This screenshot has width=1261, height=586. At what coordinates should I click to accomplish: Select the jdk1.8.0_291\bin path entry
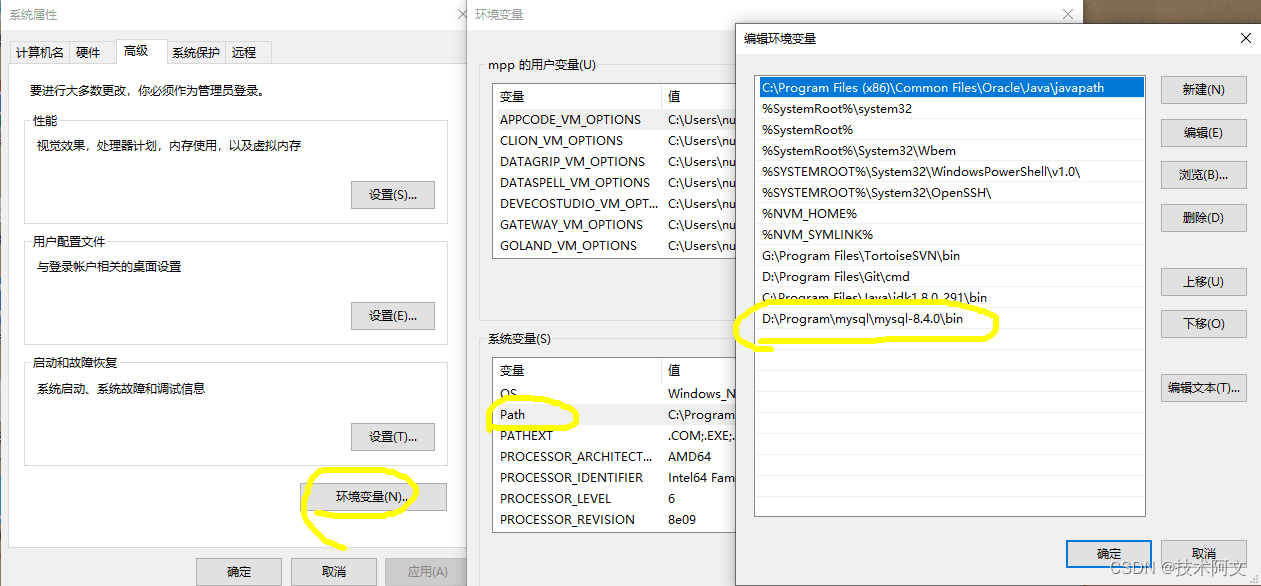pos(950,298)
